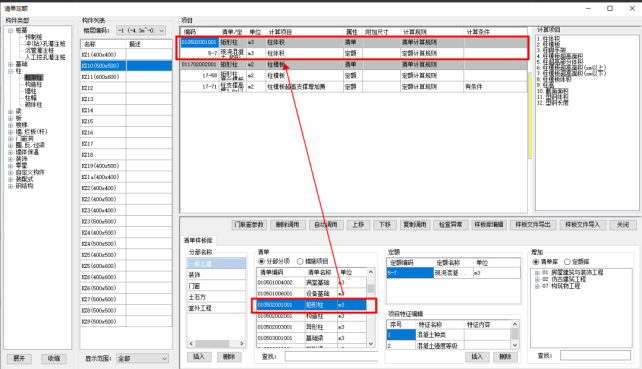Click the 门联窗参数 button
Viewport: 642px width, 369px height.
tap(249, 225)
